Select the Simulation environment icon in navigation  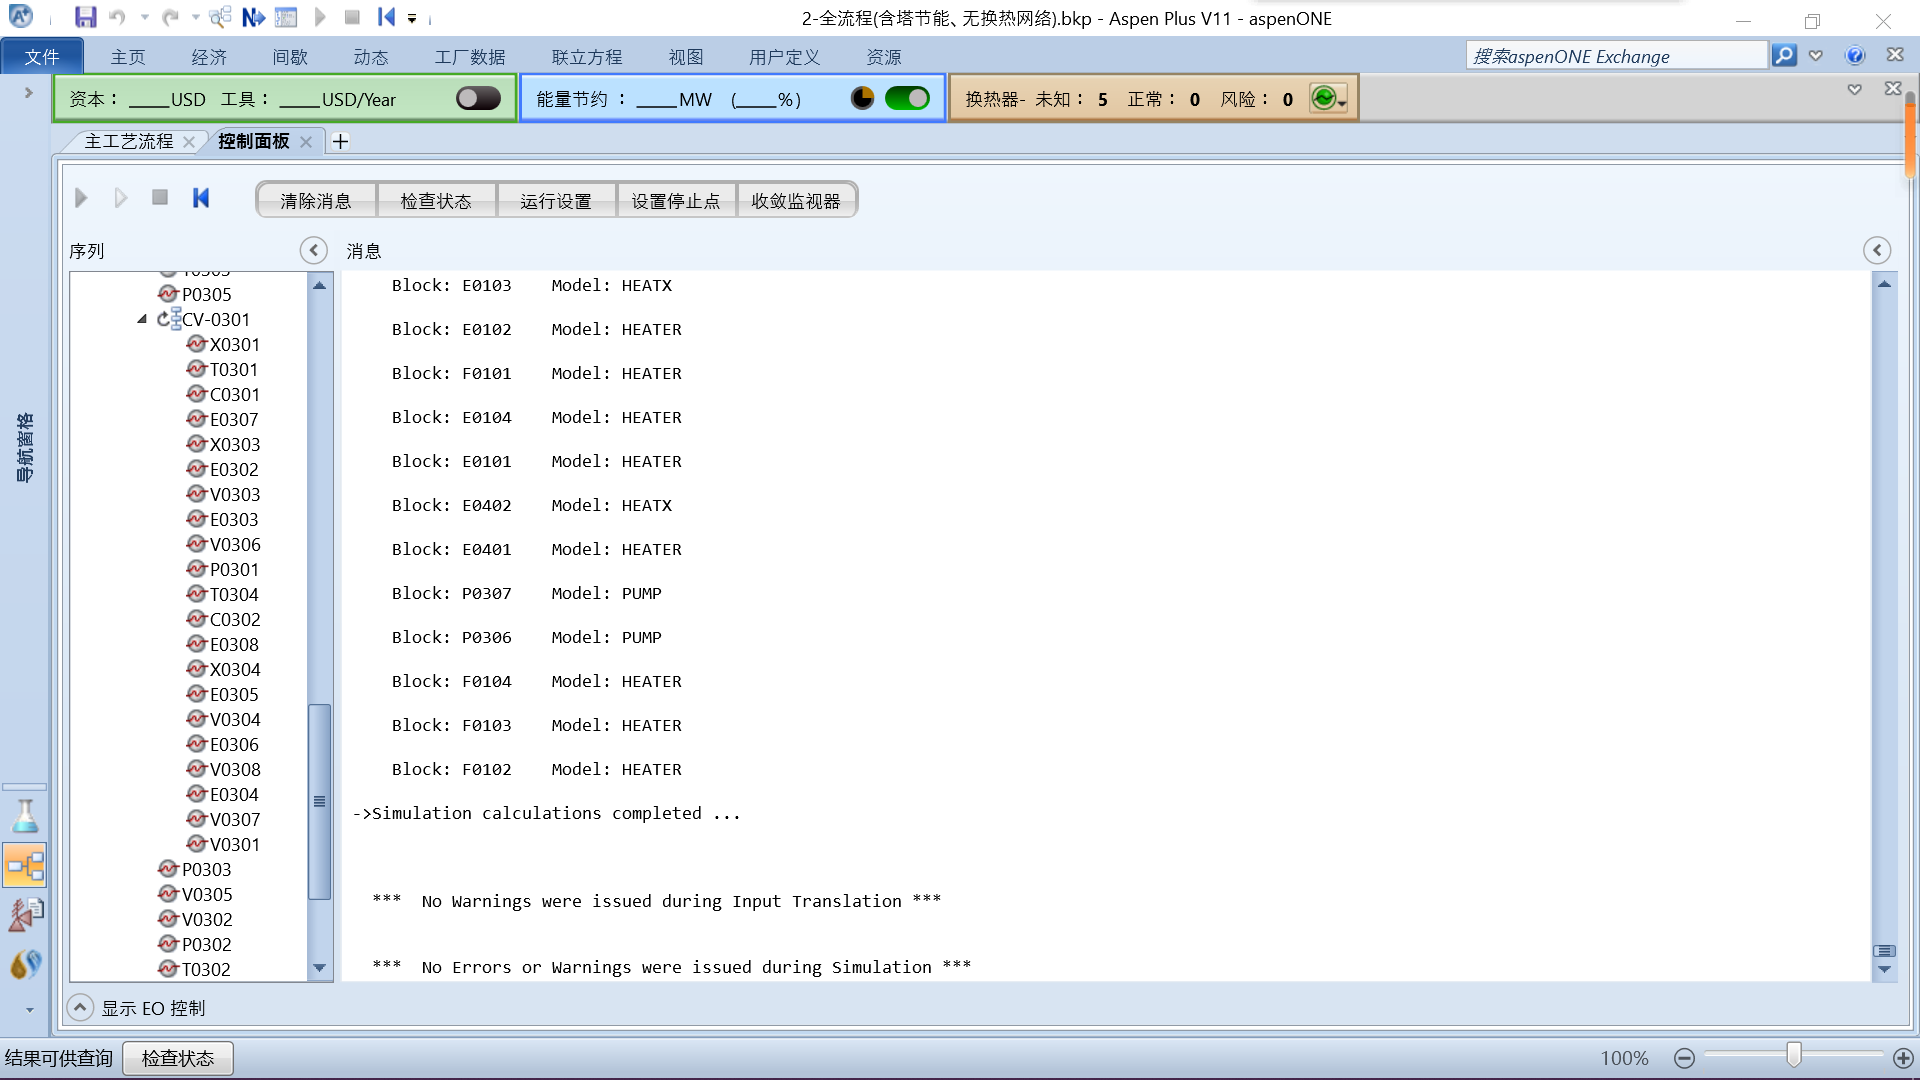(x=25, y=866)
